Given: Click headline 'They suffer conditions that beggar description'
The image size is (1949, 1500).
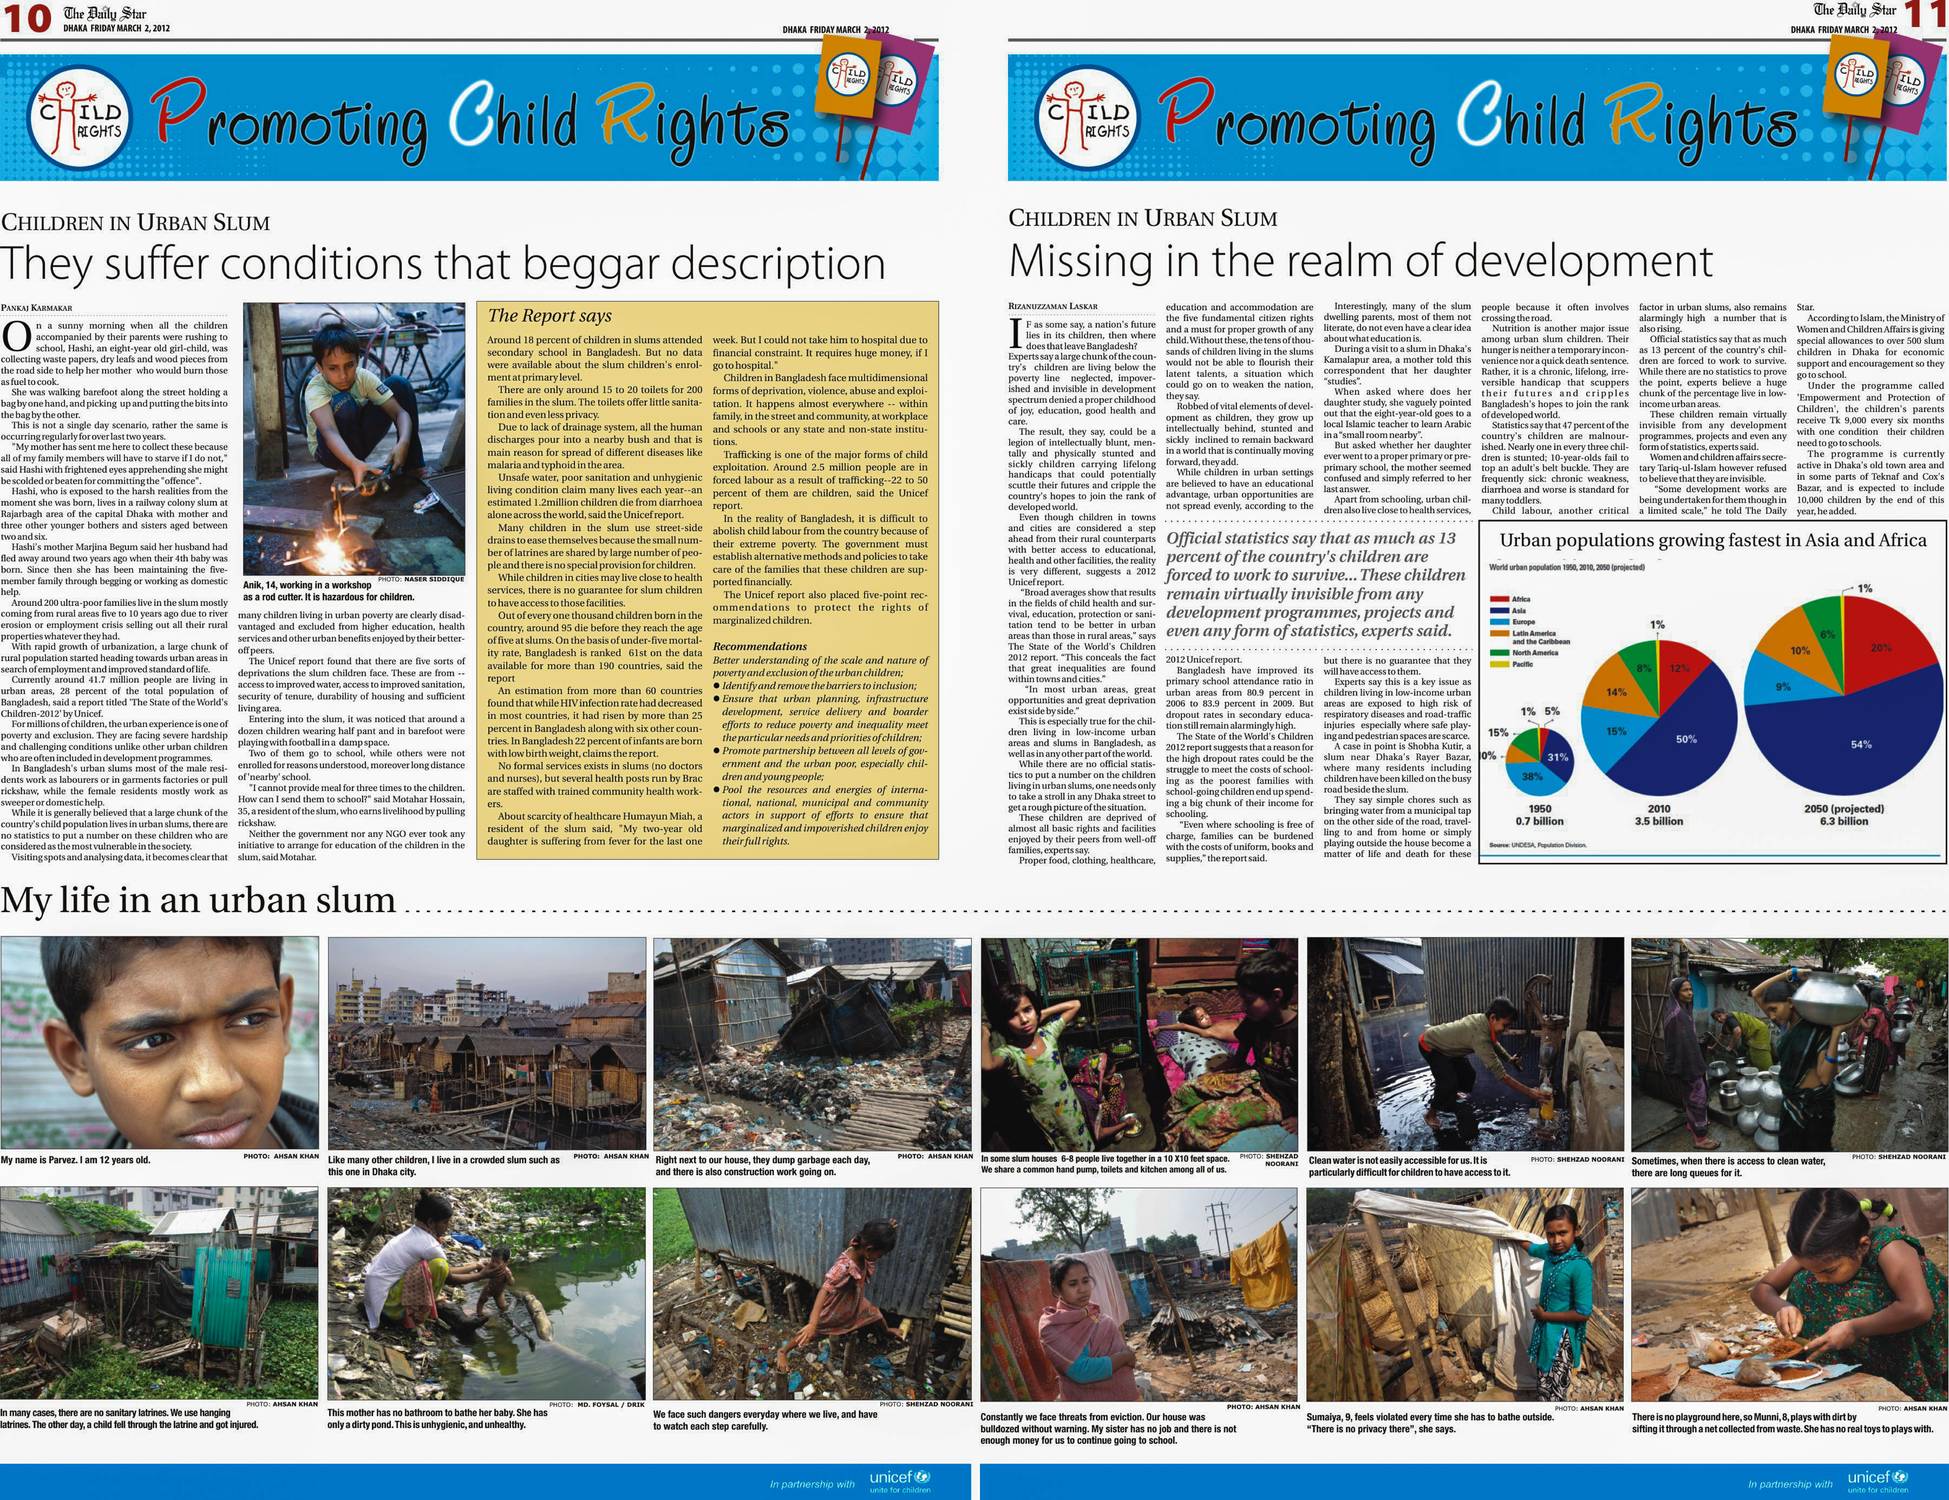Looking at the screenshot, I should point(442,264).
